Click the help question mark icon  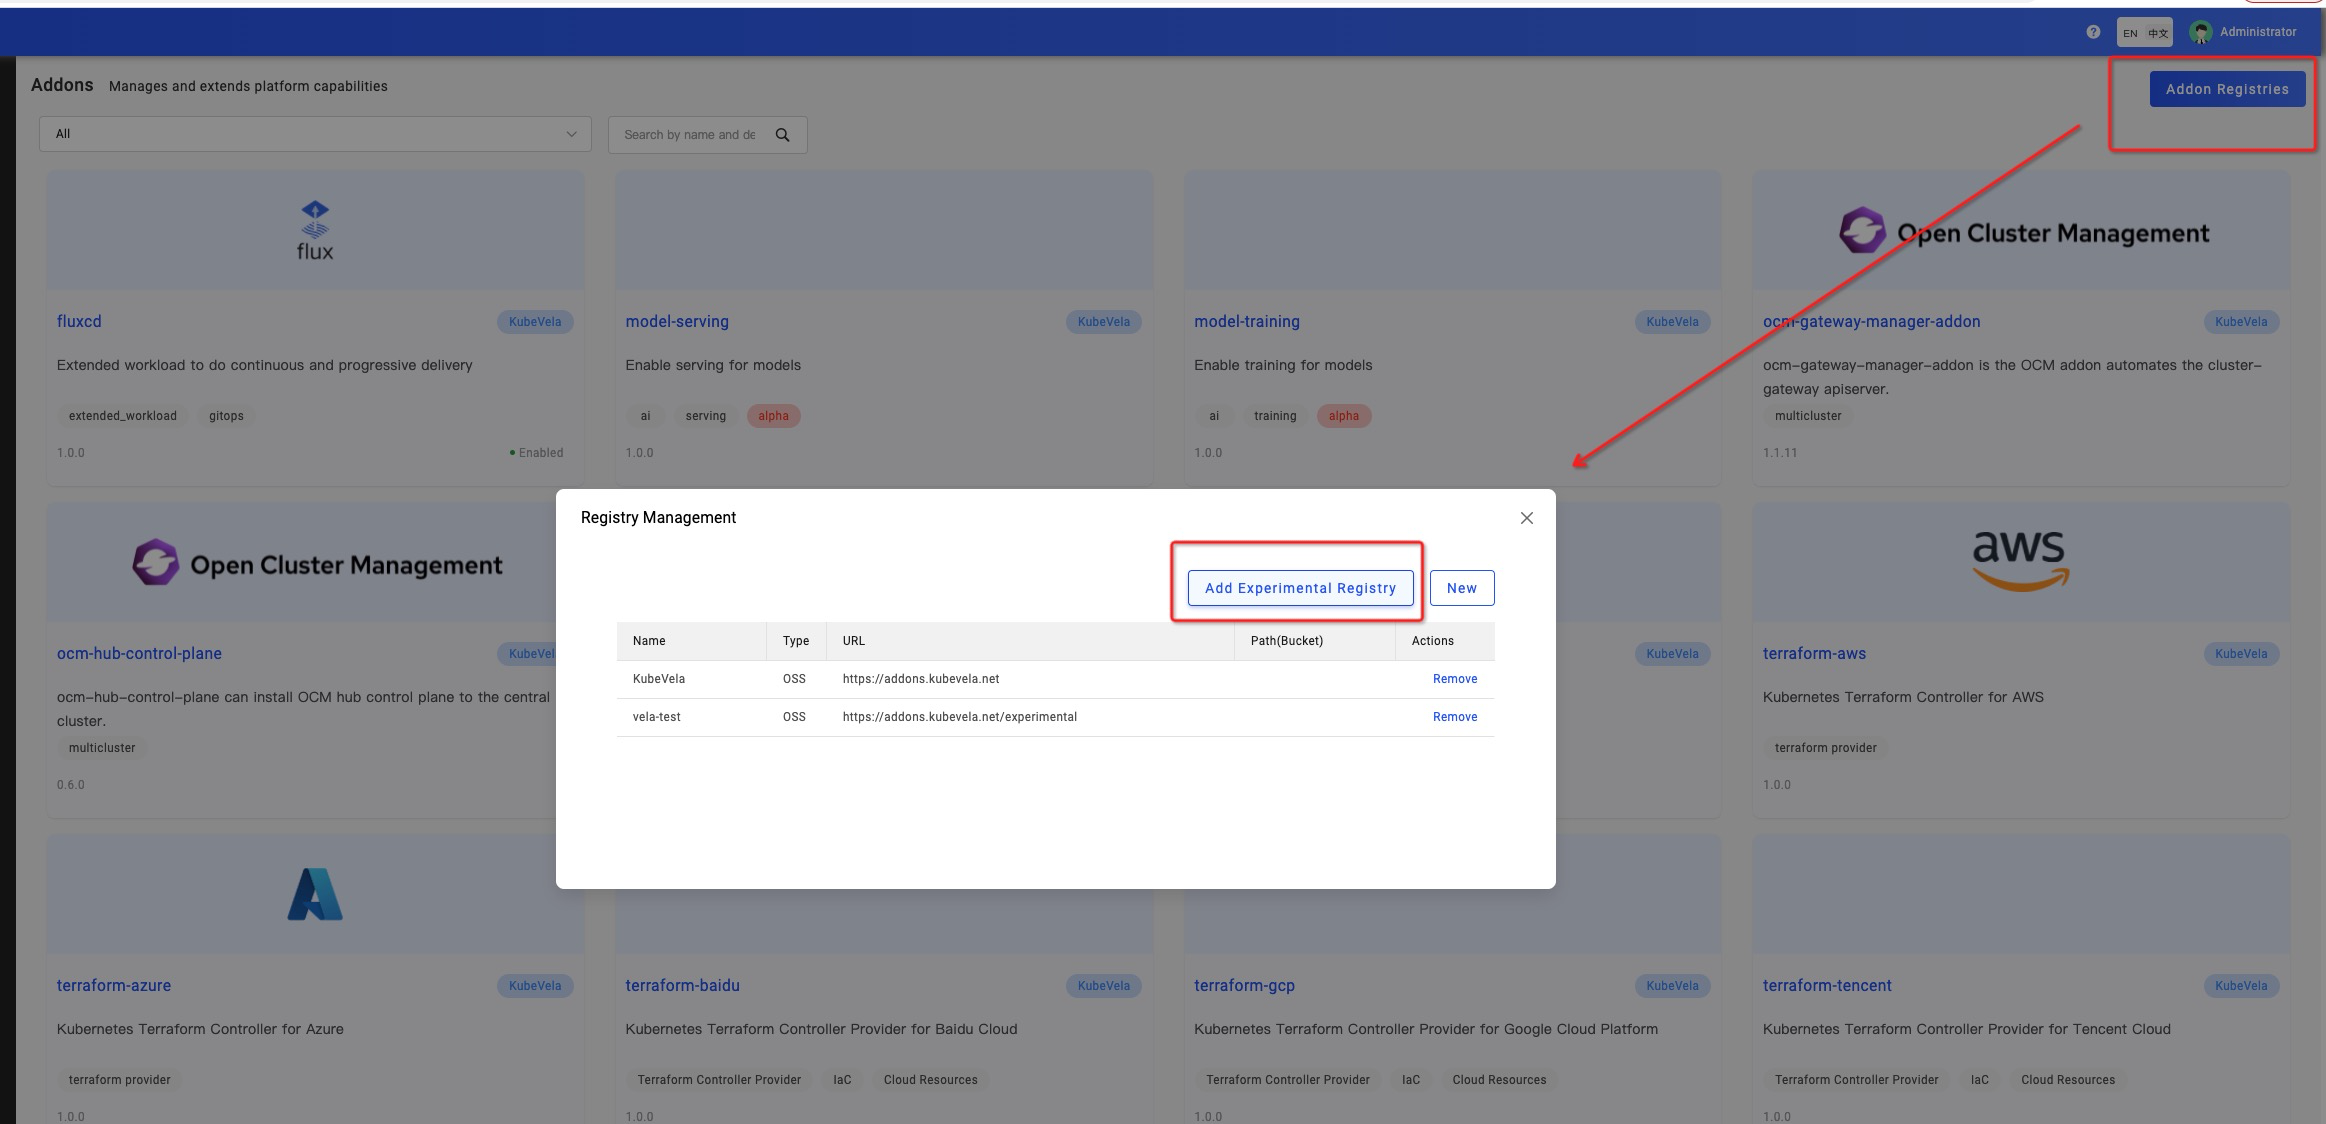click(2093, 32)
